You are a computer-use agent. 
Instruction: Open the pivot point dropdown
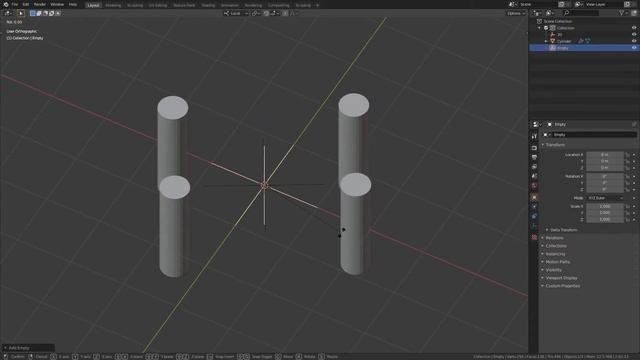(256, 13)
